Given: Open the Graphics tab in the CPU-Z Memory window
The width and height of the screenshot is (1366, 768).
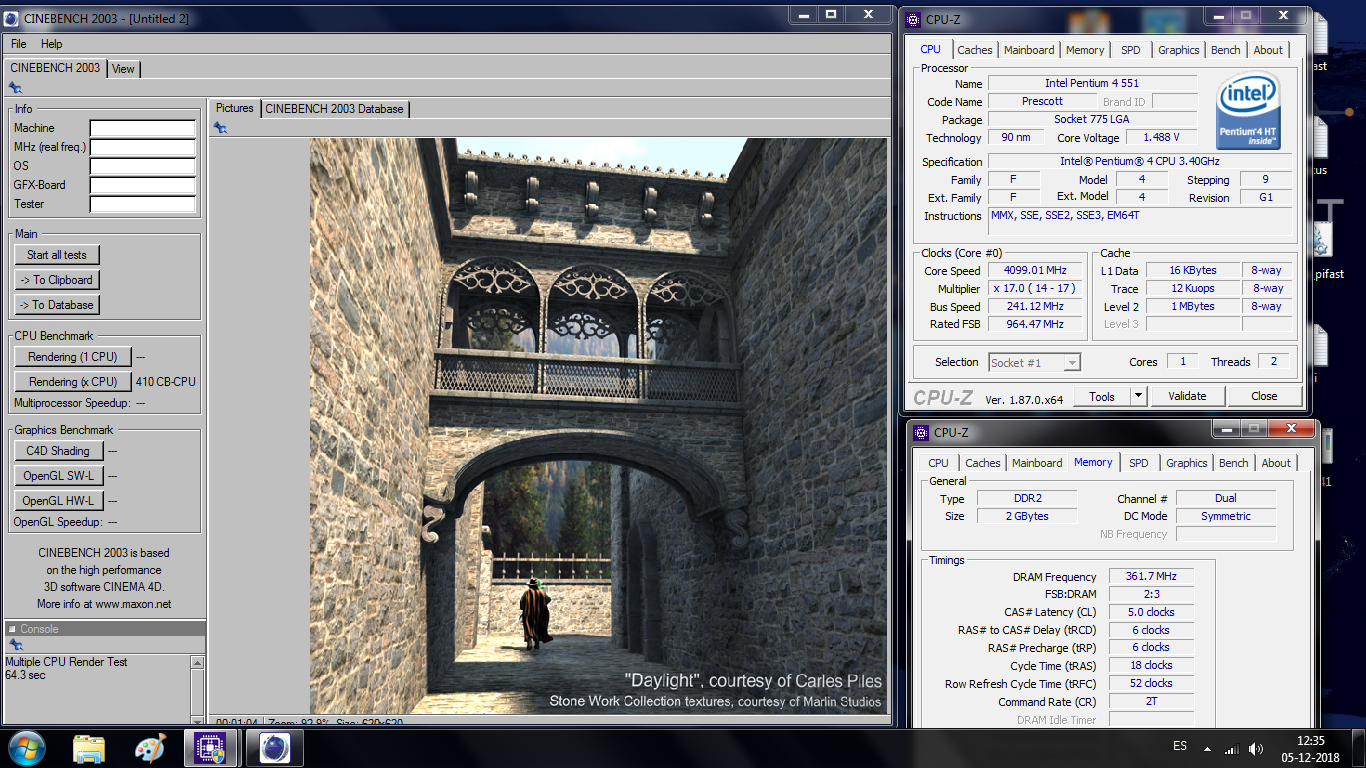Looking at the screenshot, I should click(x=1187, y=463).
